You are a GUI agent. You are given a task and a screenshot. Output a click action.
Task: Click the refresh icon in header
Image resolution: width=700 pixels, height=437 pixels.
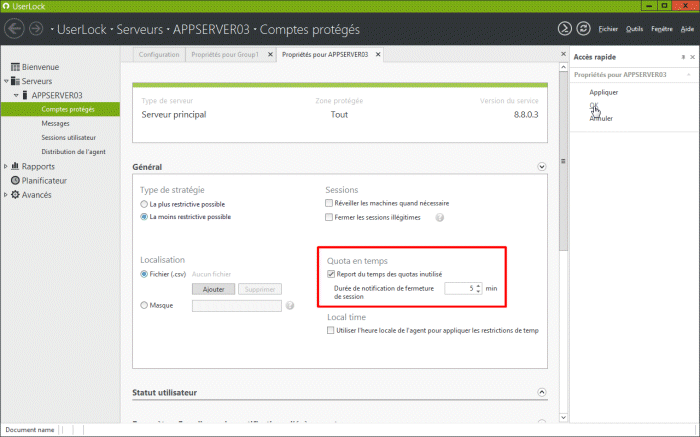pos(583,29)
